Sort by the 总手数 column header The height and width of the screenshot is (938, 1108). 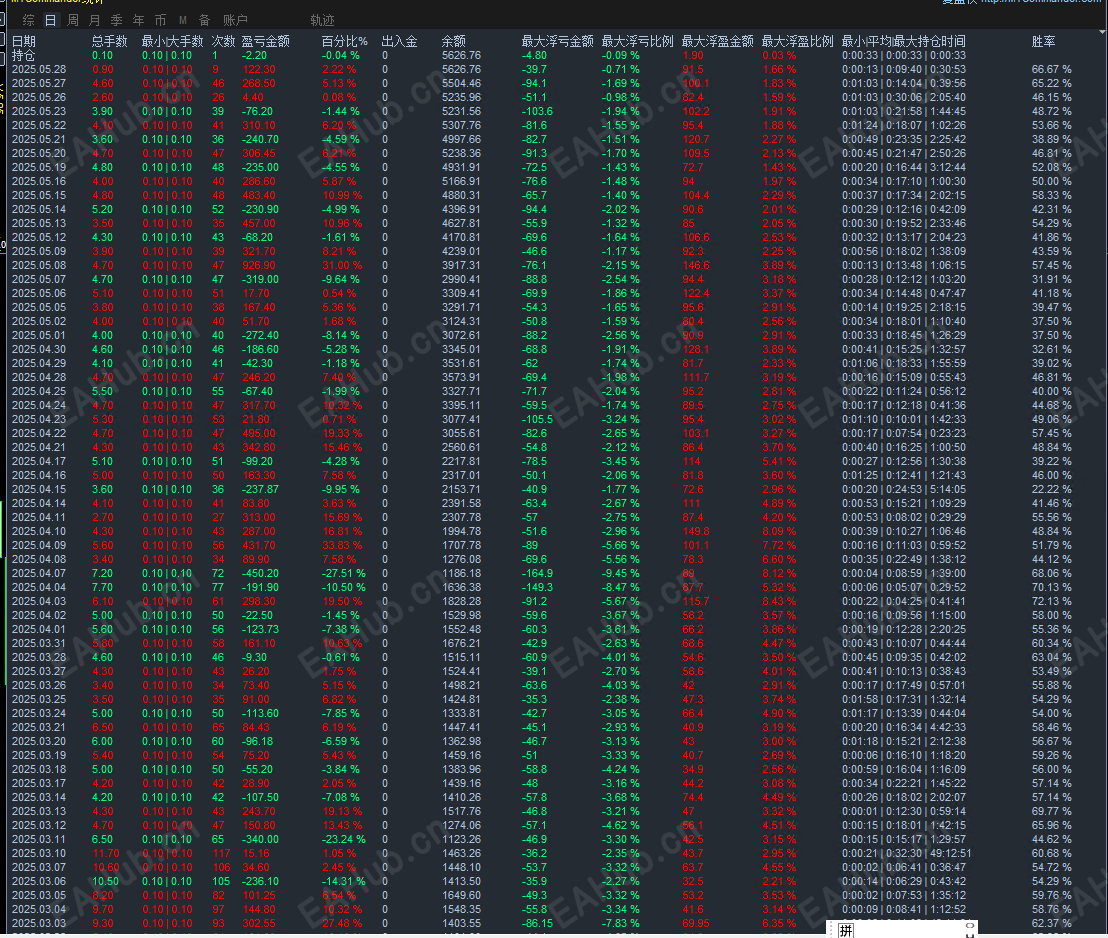click(110, 41)
